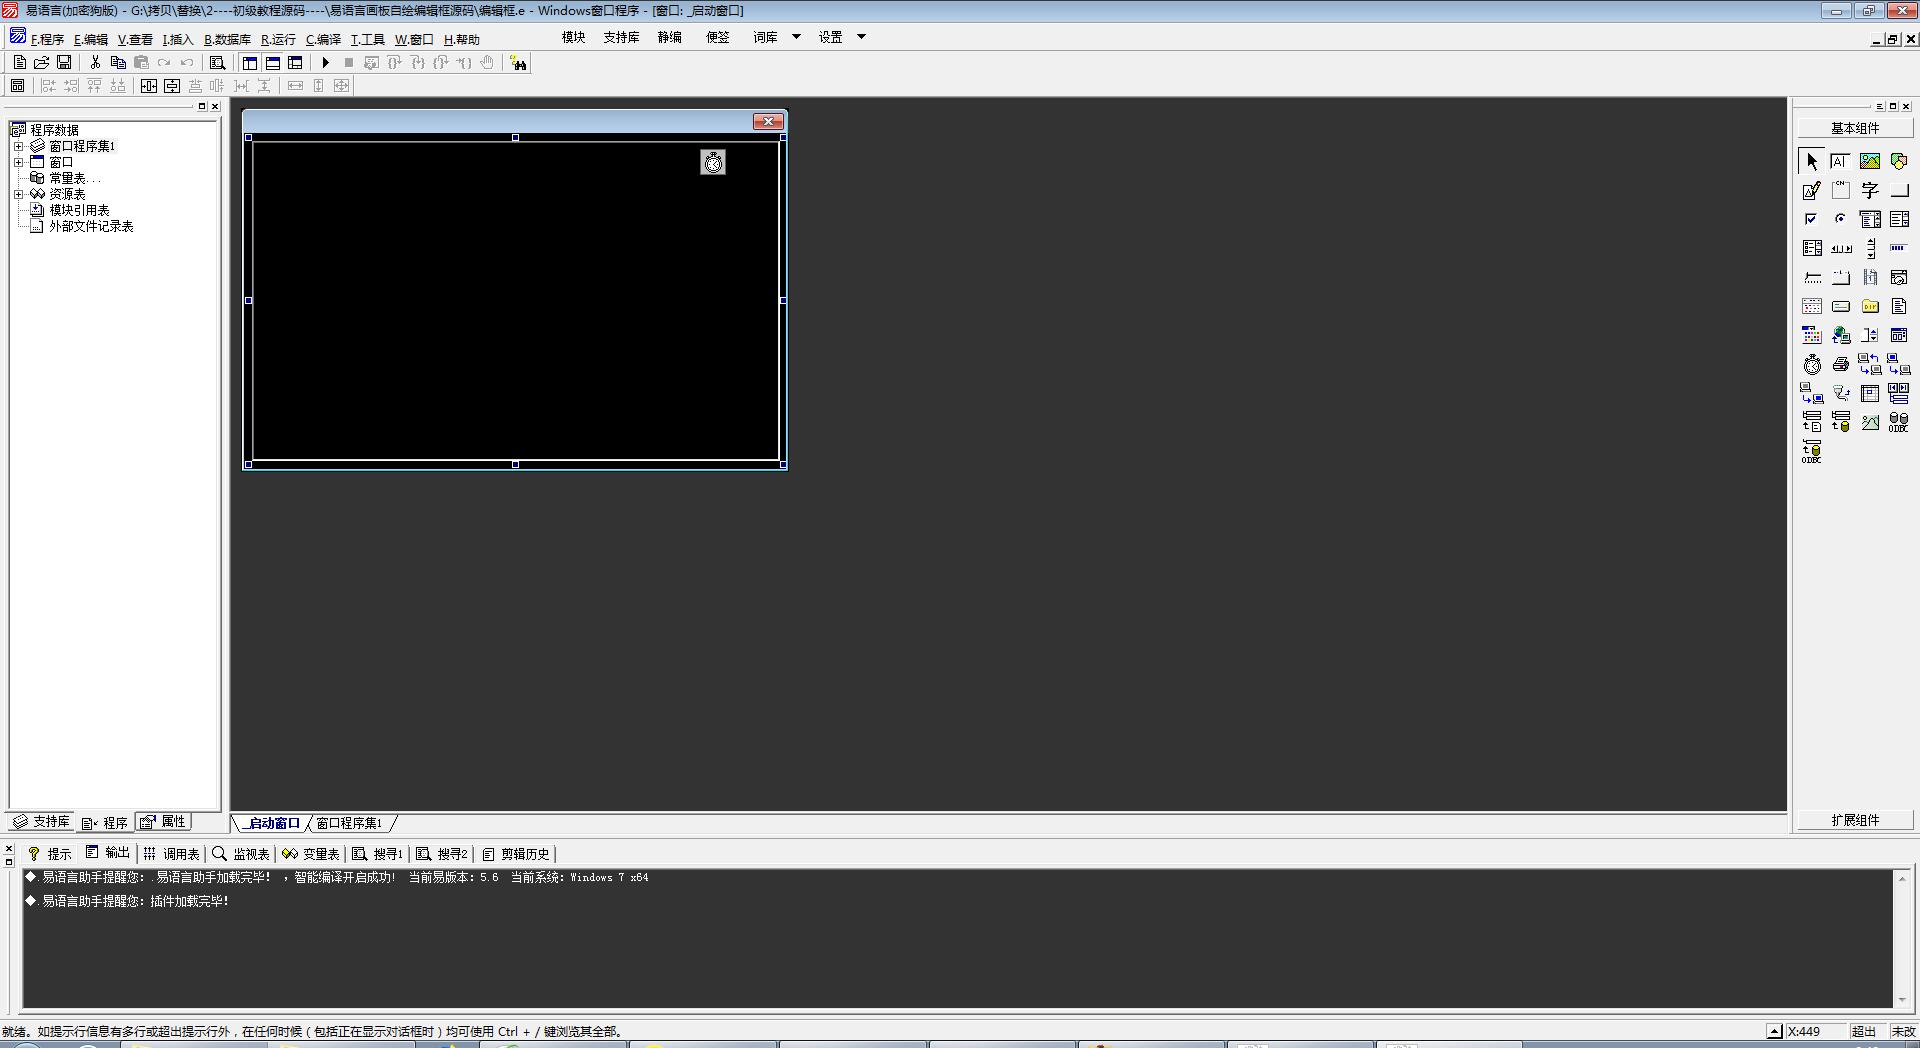Click the binoculars search icon
Screen dimensions: 1920x1048
point(518,63)
